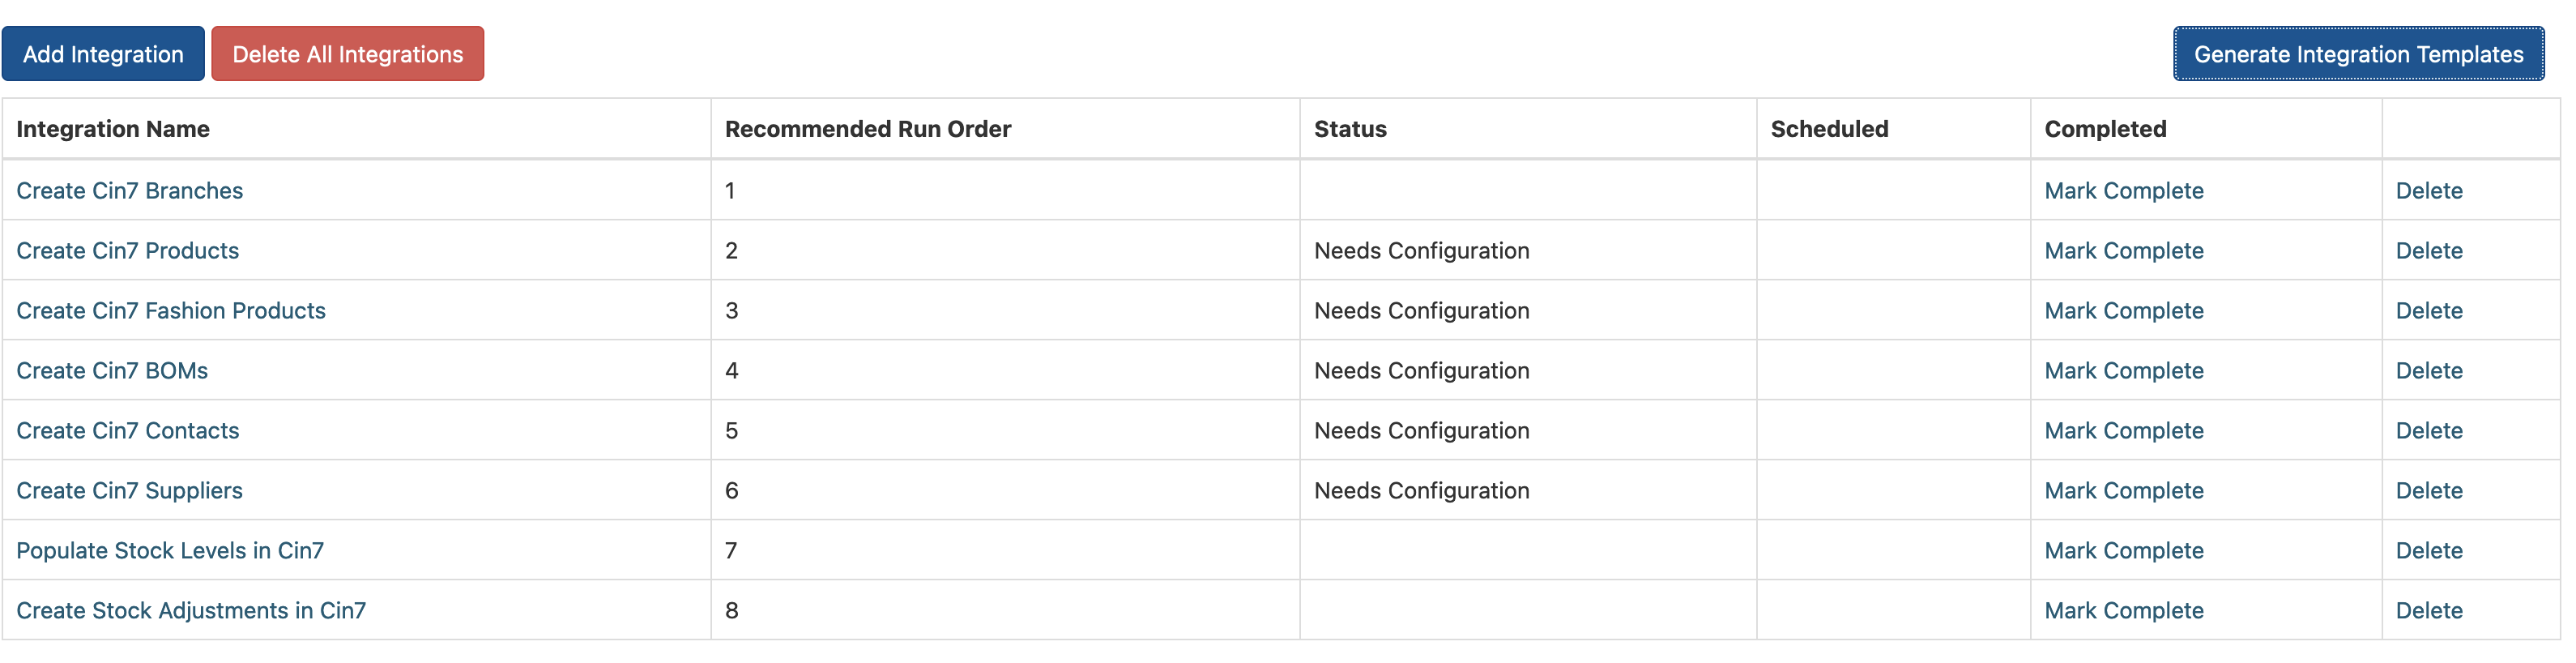
Task: Open the Create Cin7 Contacts integration
Action: point(127,430)
